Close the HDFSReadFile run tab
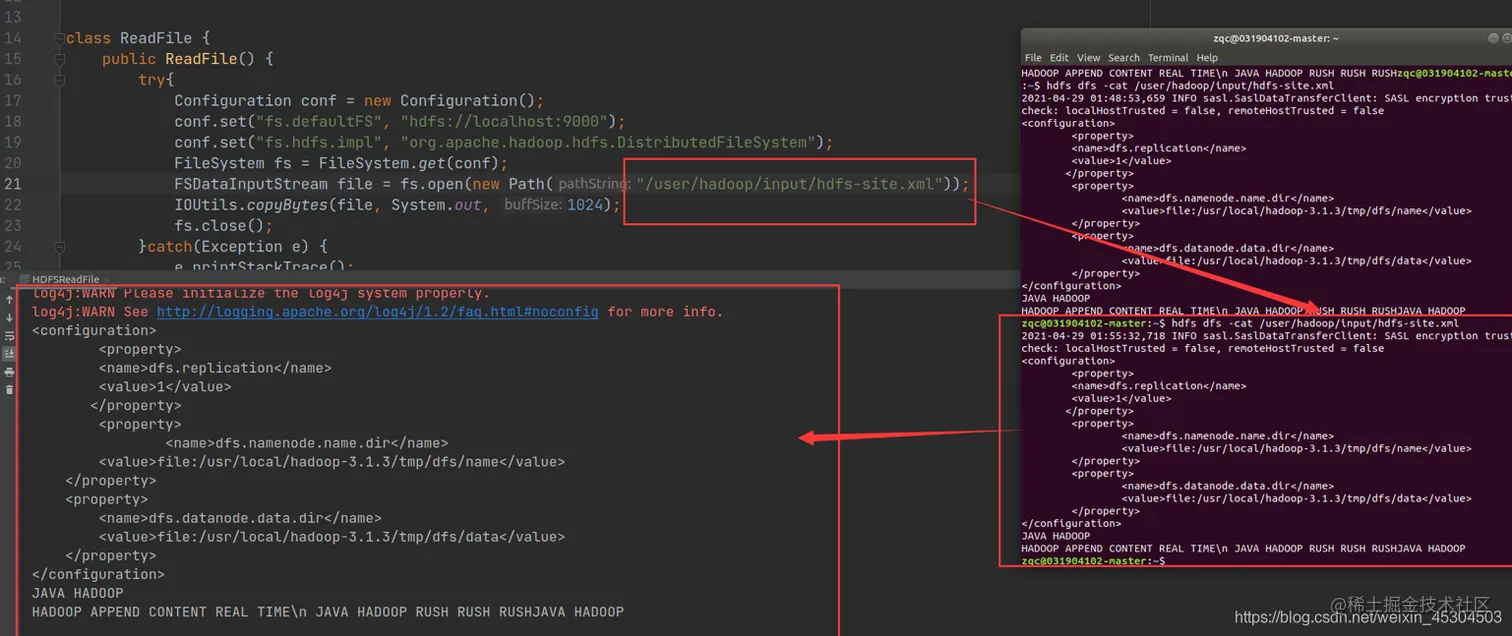 [x=107, y=280]
